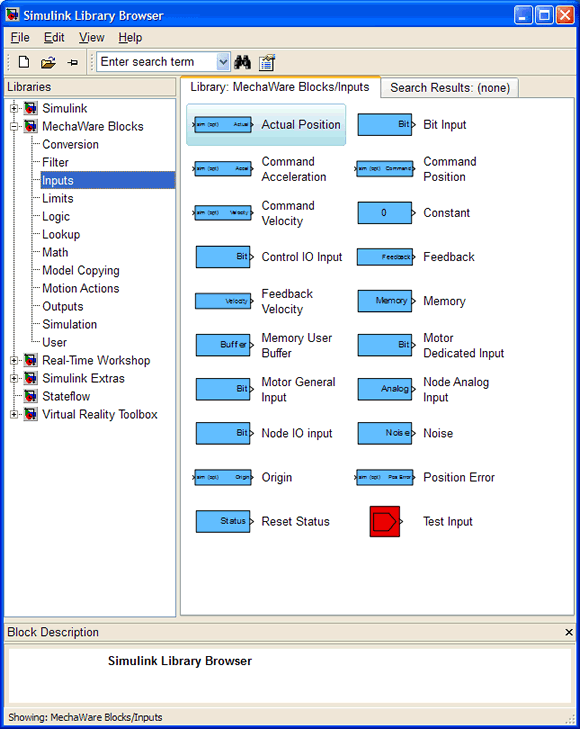Select the Command Position block icon
This screenshot has width=580, height=729.
coord(385,169)
